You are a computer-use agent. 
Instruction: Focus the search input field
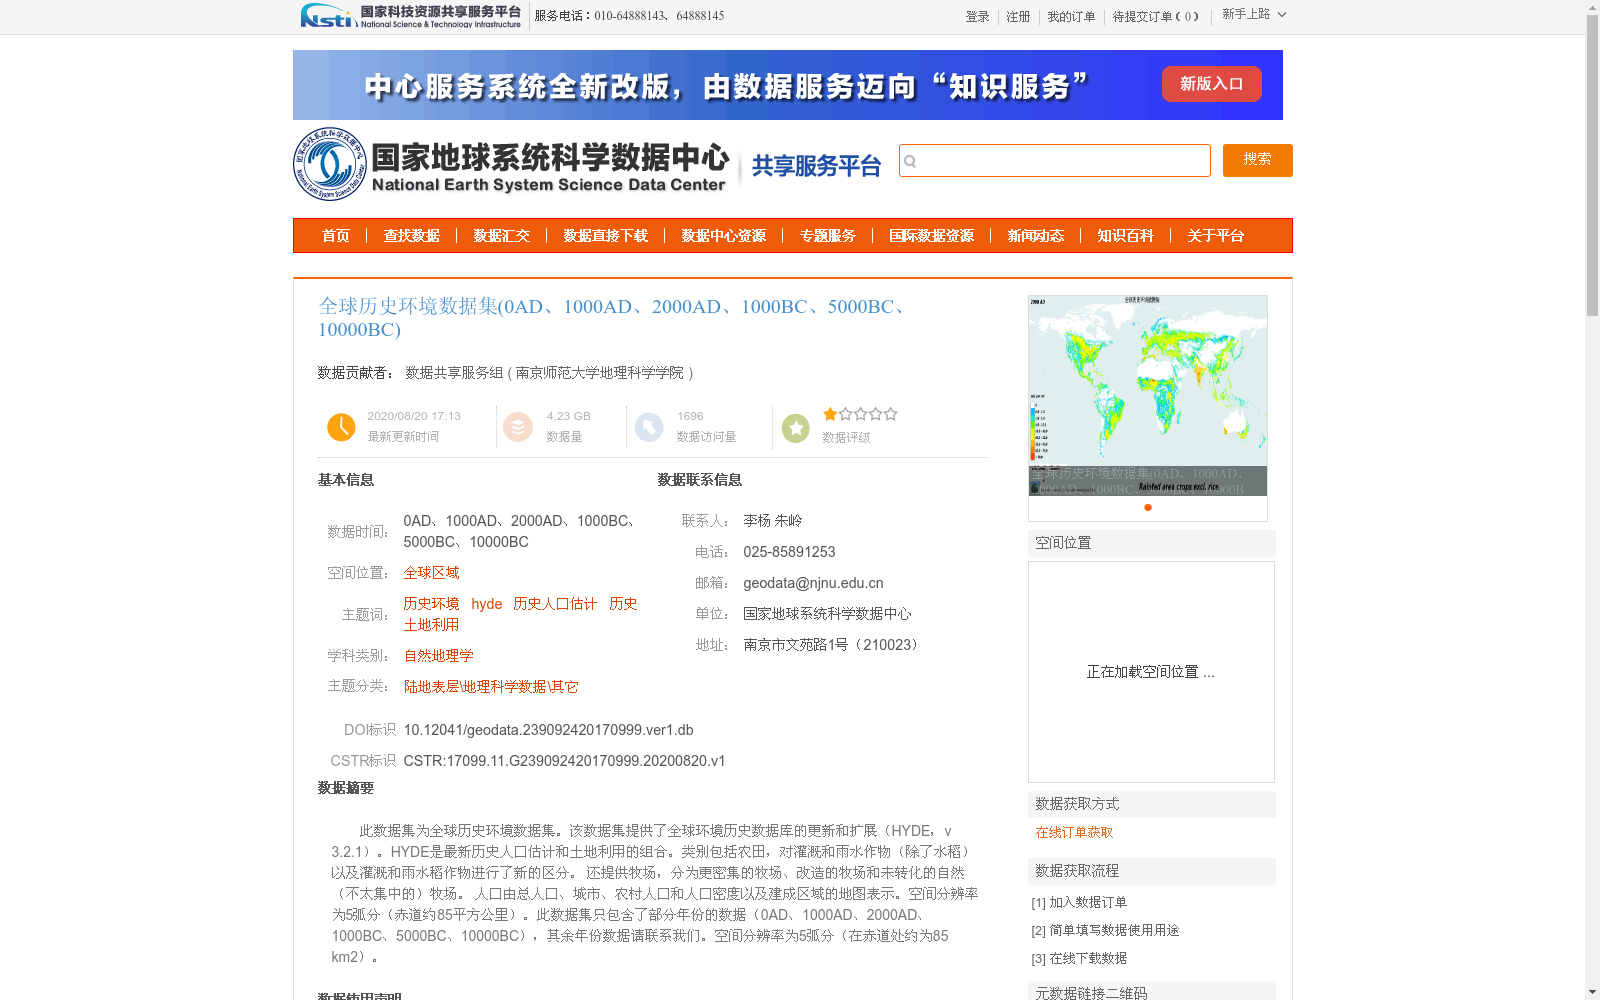(x=1055, y=160)
